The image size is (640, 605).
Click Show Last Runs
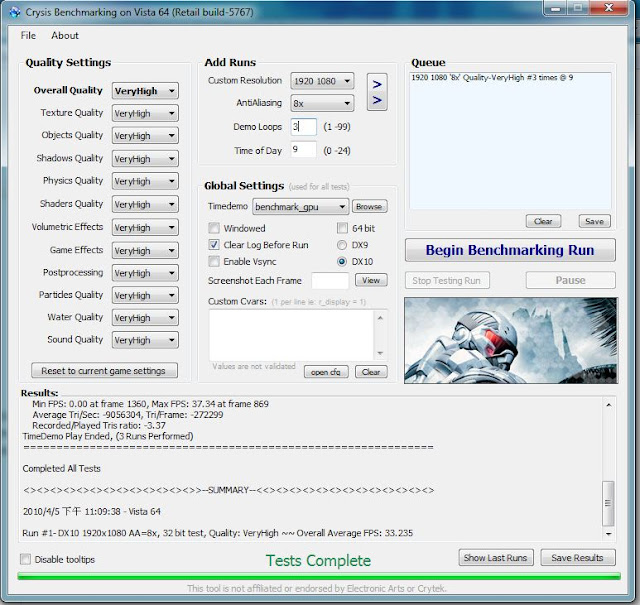pyautogui.click(x=496, y=558)
